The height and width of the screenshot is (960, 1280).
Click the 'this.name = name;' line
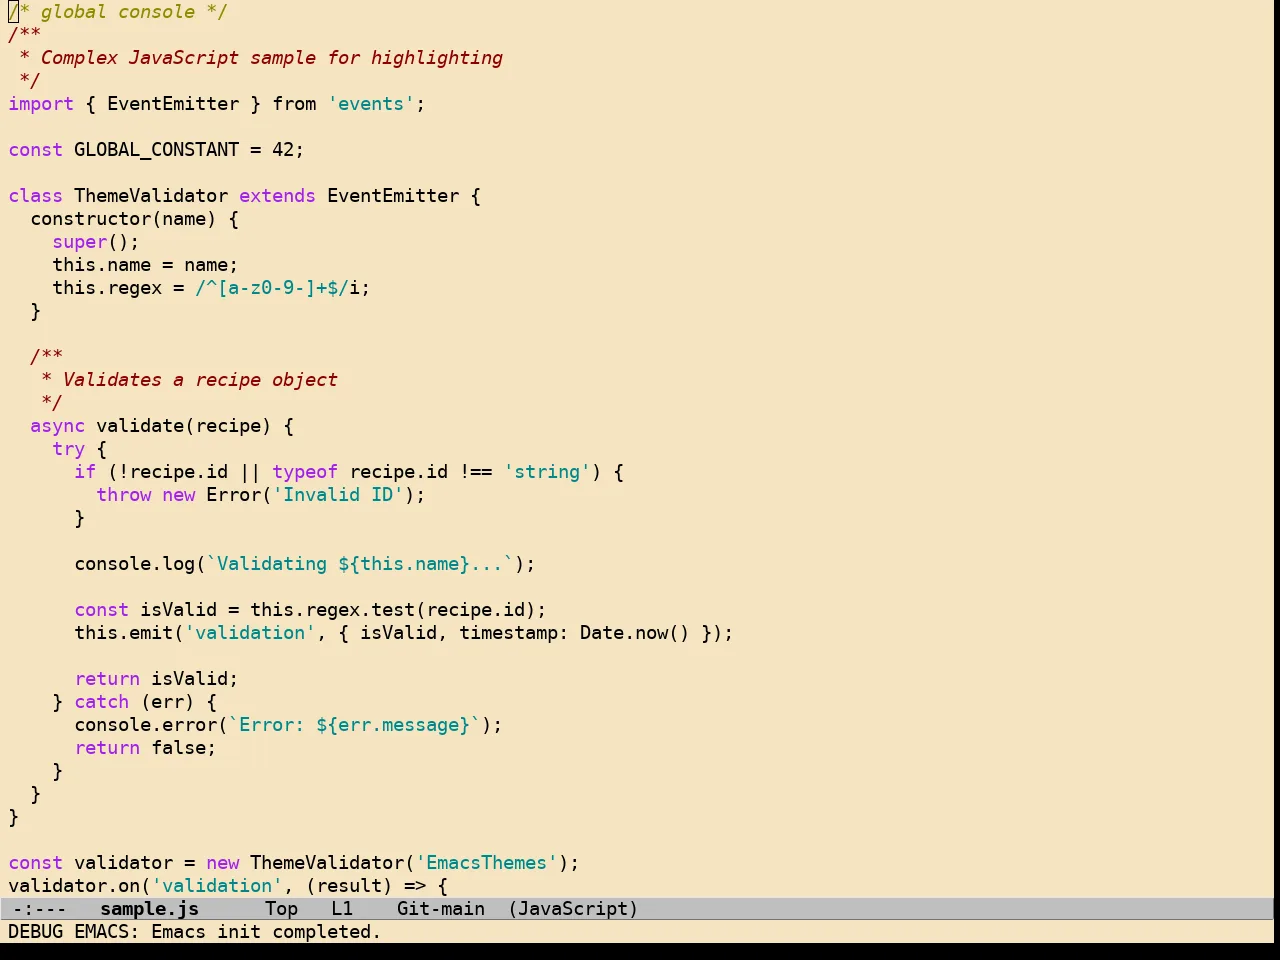click(145, 265)
